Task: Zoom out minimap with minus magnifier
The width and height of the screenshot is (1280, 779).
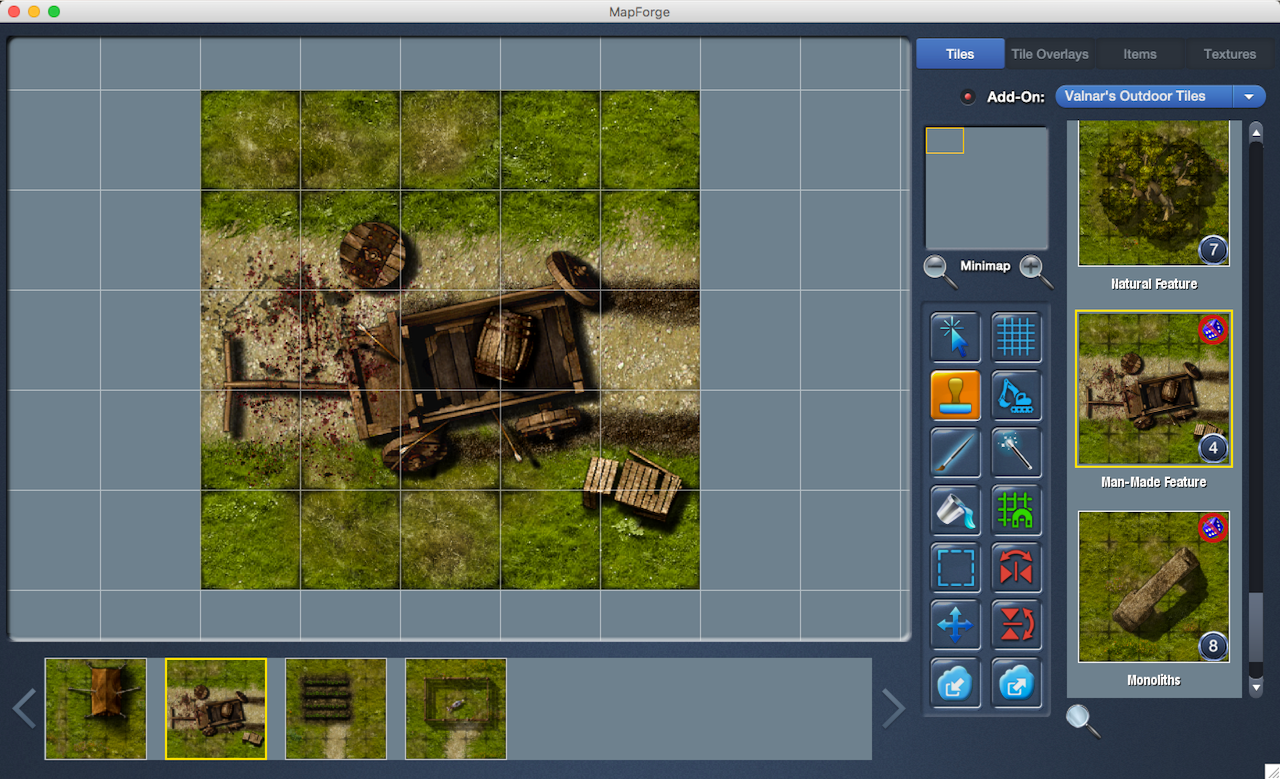Action: 938,270
